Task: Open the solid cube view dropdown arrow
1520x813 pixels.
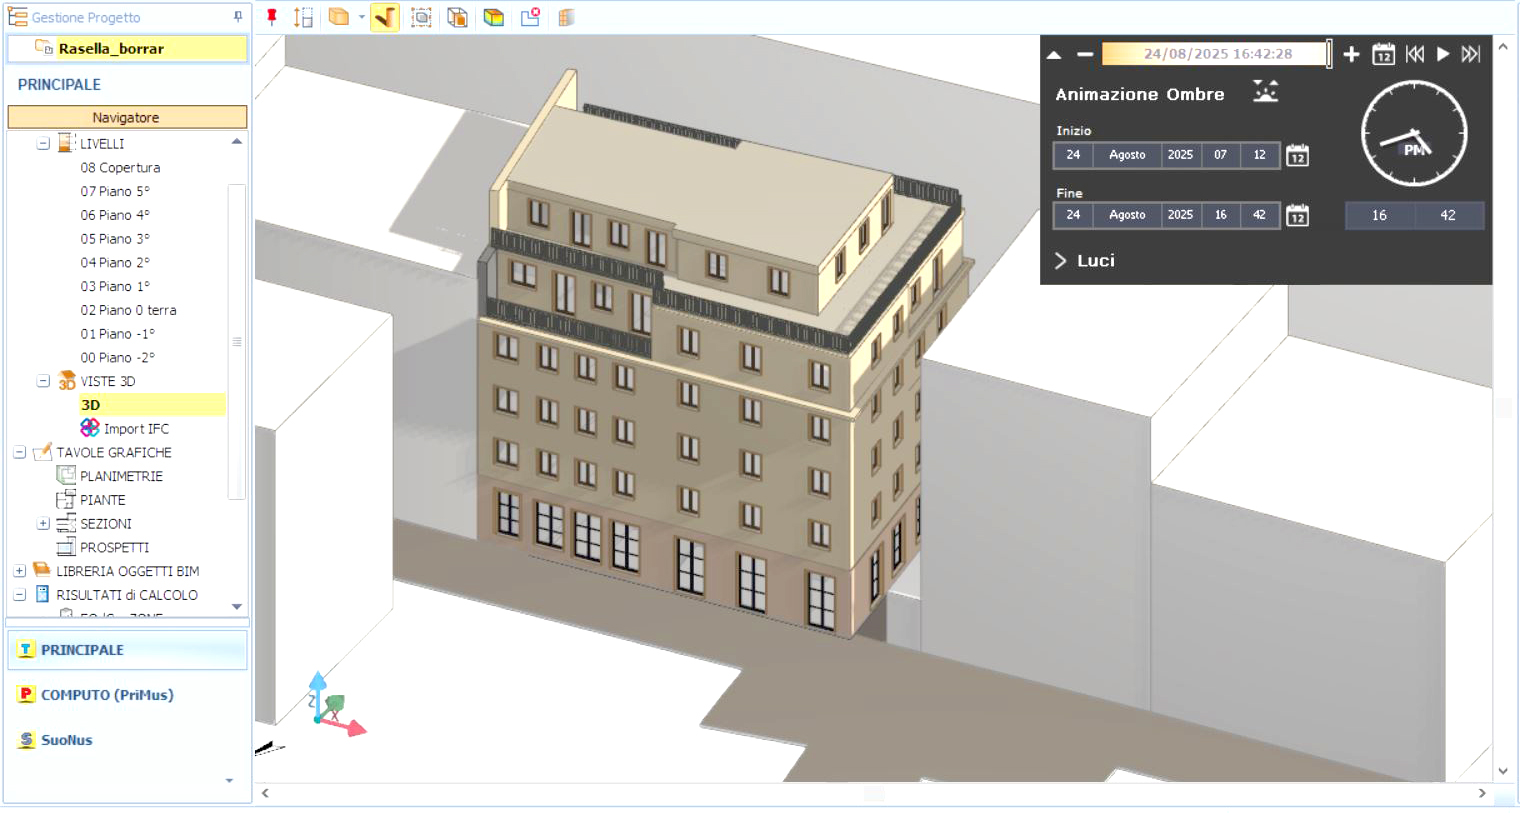Action: tap(361, 17)
